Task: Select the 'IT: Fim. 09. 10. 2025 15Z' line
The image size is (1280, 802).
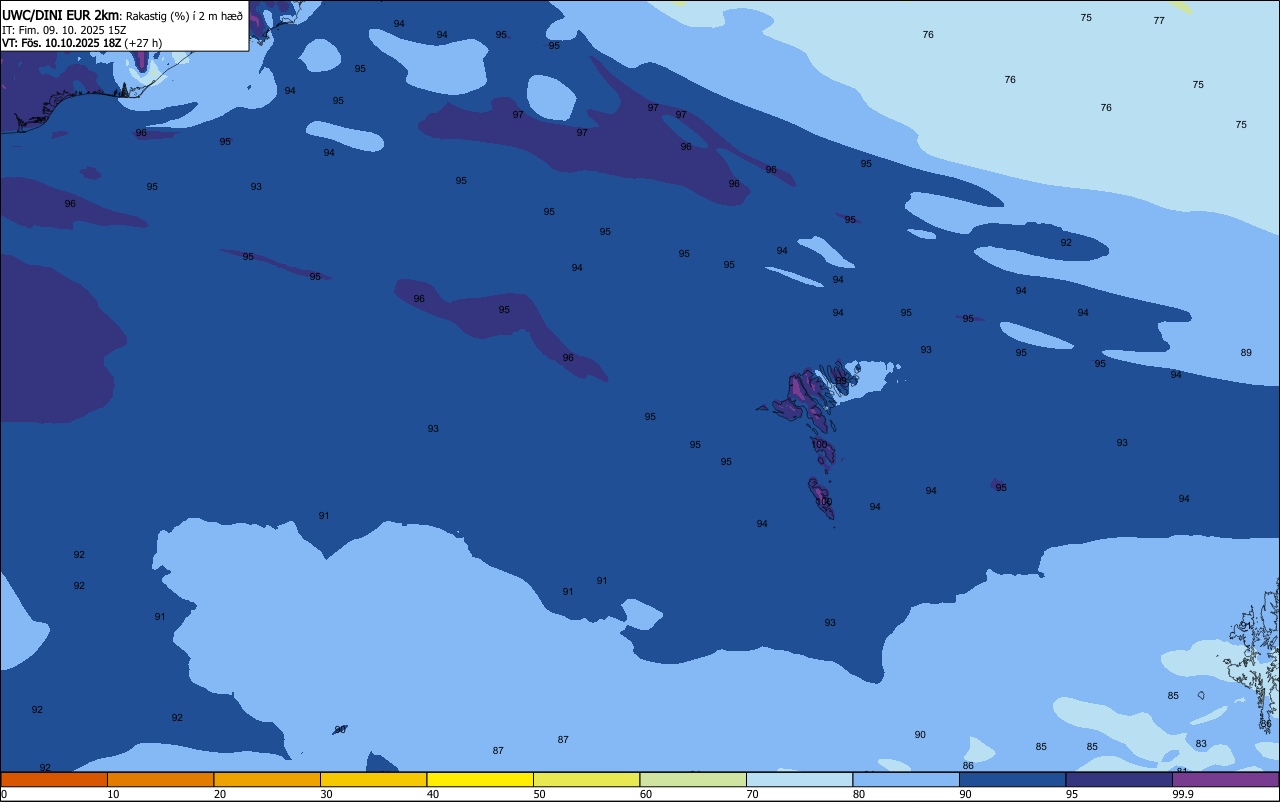Action: pos(63,30)
